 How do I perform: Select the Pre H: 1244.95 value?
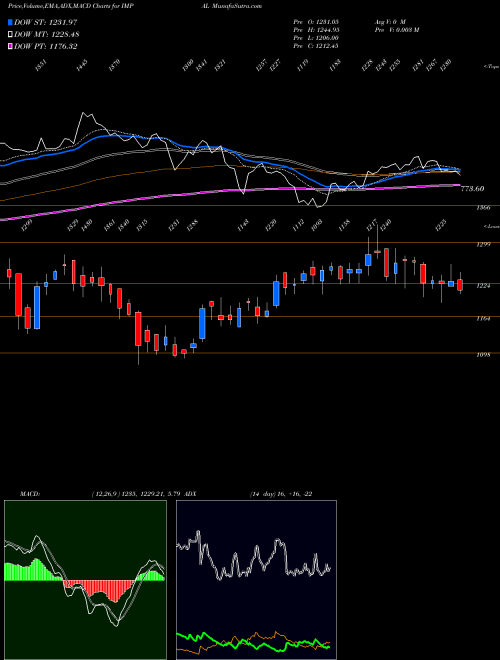[316, 30]
